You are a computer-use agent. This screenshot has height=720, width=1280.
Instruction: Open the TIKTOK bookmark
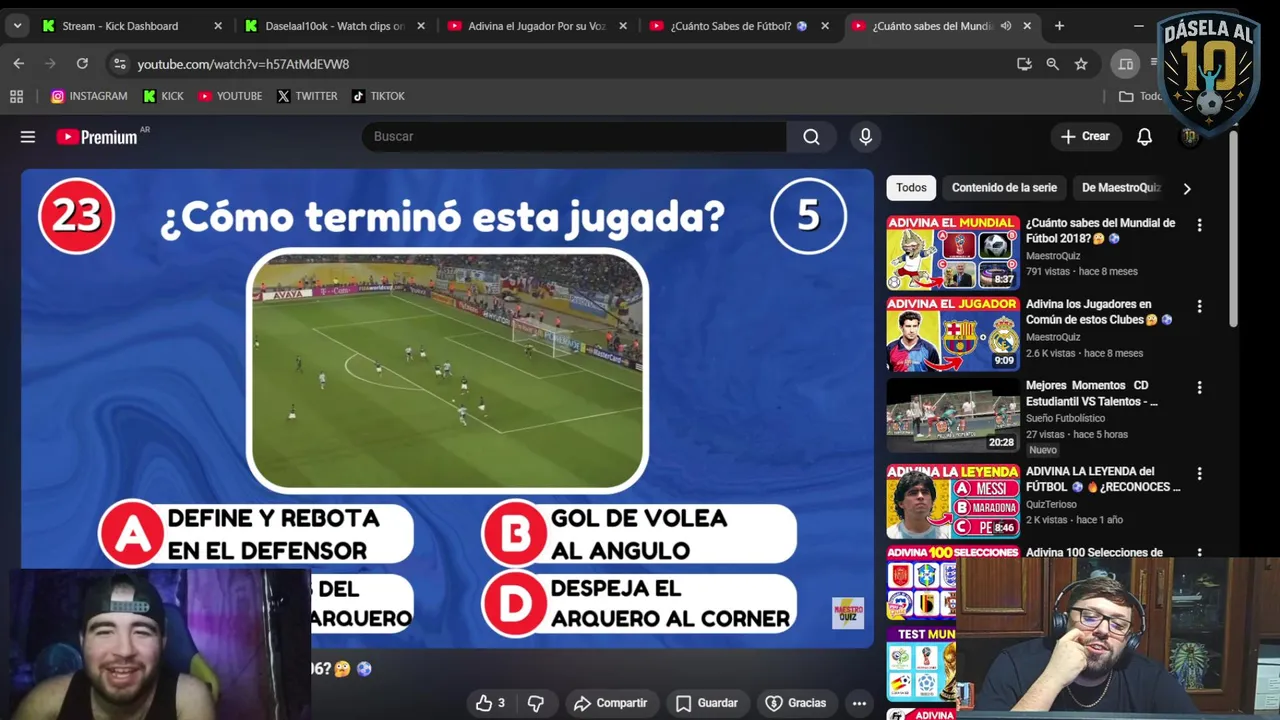click(x=378, y=96)
